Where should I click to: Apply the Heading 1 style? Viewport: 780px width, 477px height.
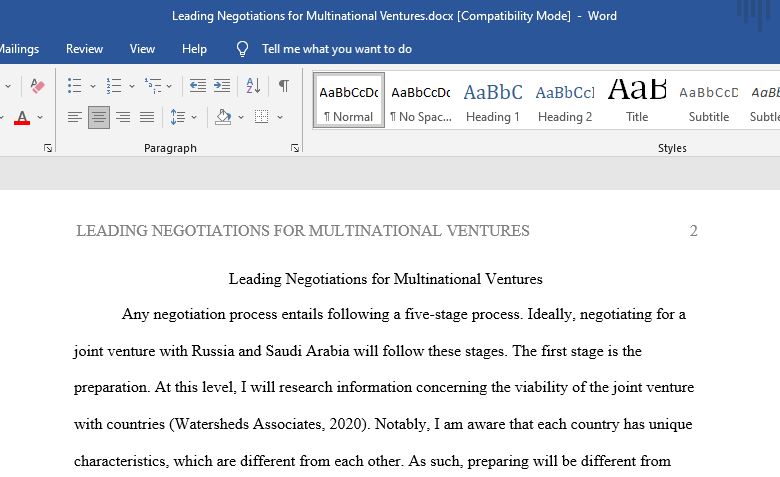pyautogui.click(x=493, y=100)
